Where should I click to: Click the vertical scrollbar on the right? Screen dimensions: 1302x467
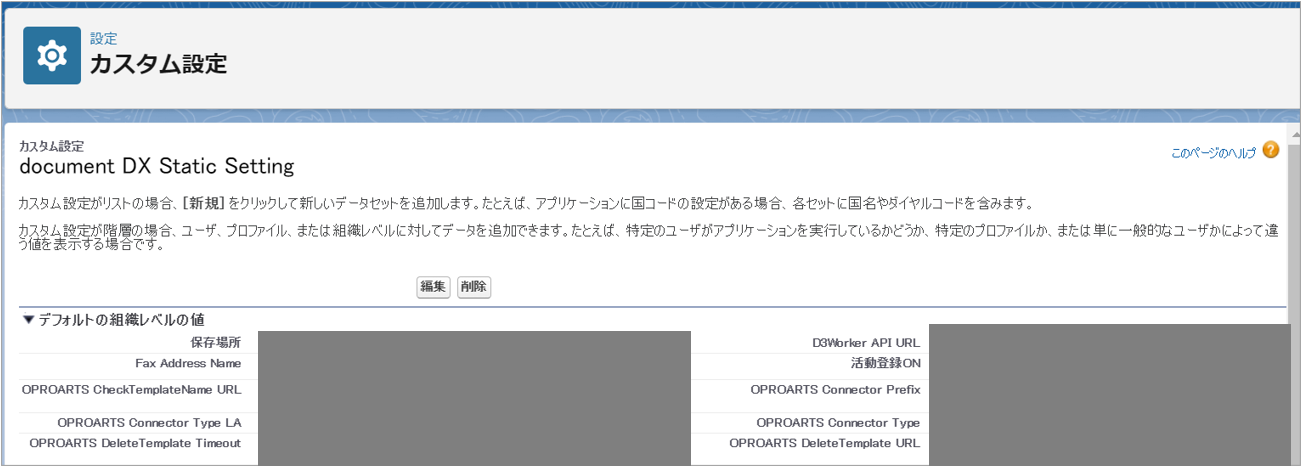[1294, 300]
